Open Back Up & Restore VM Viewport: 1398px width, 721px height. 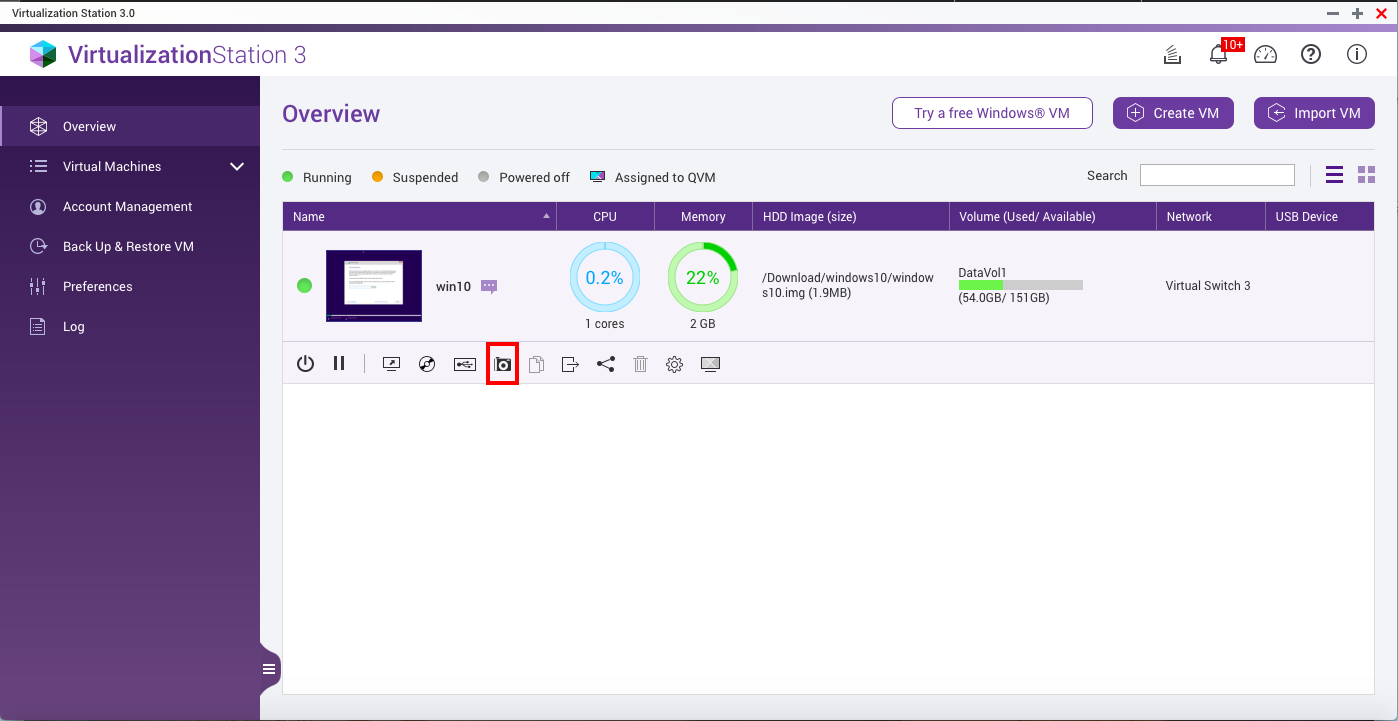coord(130,246)
